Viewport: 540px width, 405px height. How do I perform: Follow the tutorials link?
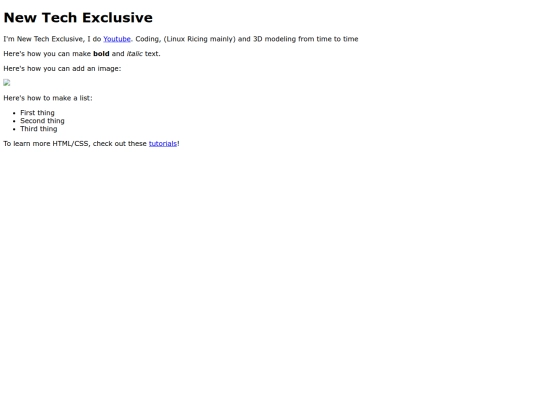coord(163,144)
